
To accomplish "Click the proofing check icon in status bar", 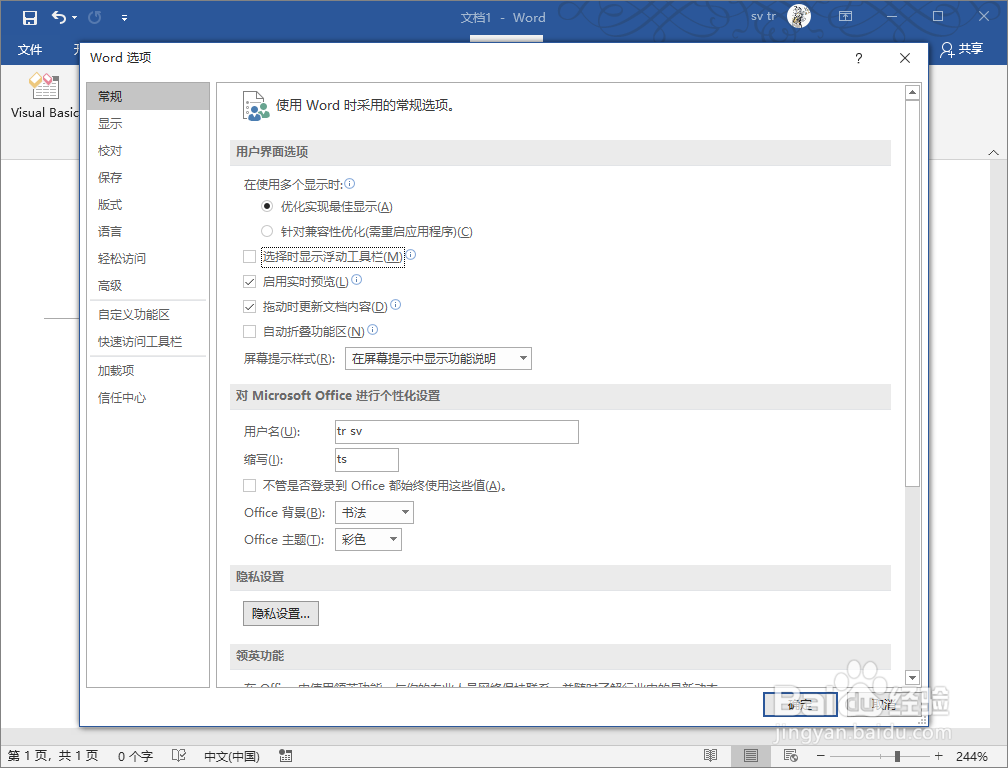I will pyautogui.click(x=179, y=756).
